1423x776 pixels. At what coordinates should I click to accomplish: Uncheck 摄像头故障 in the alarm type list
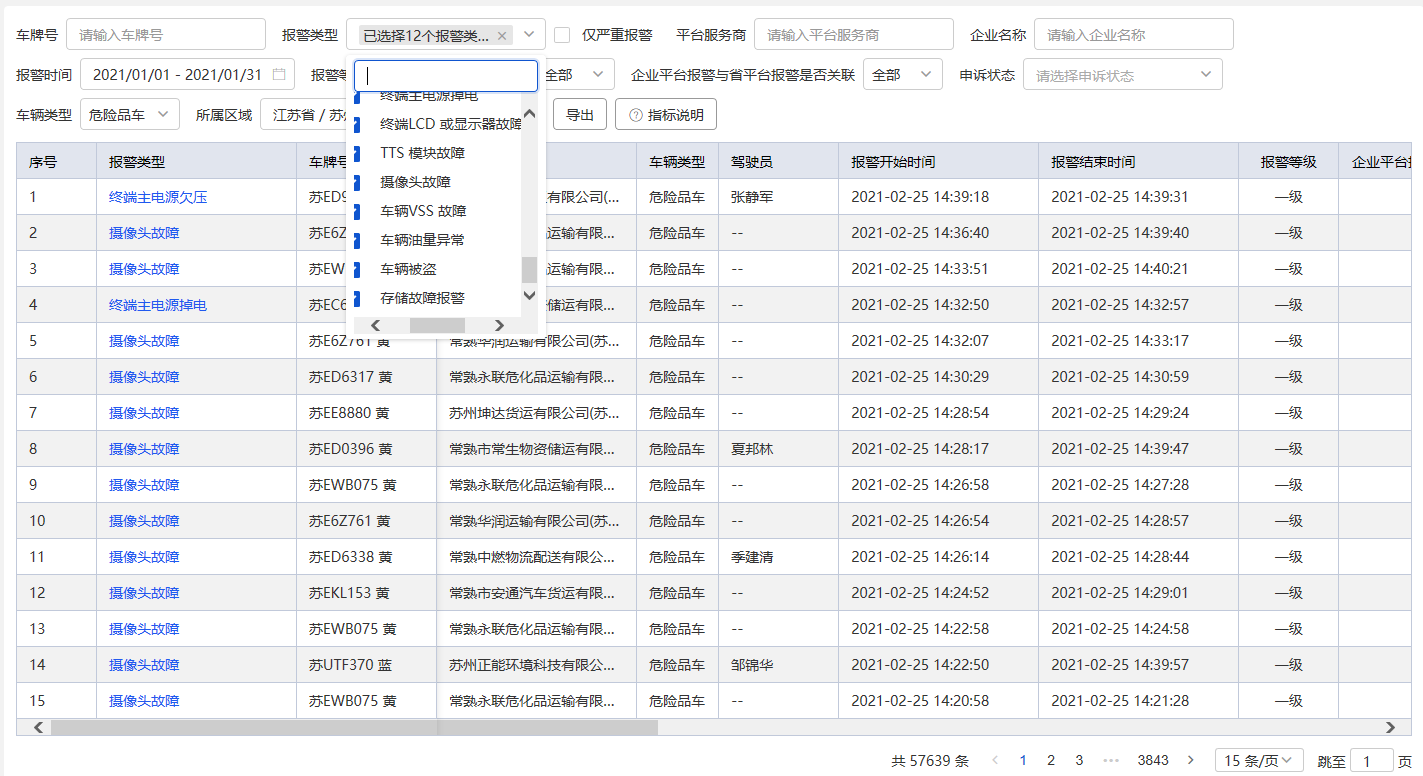pos(357,182)
